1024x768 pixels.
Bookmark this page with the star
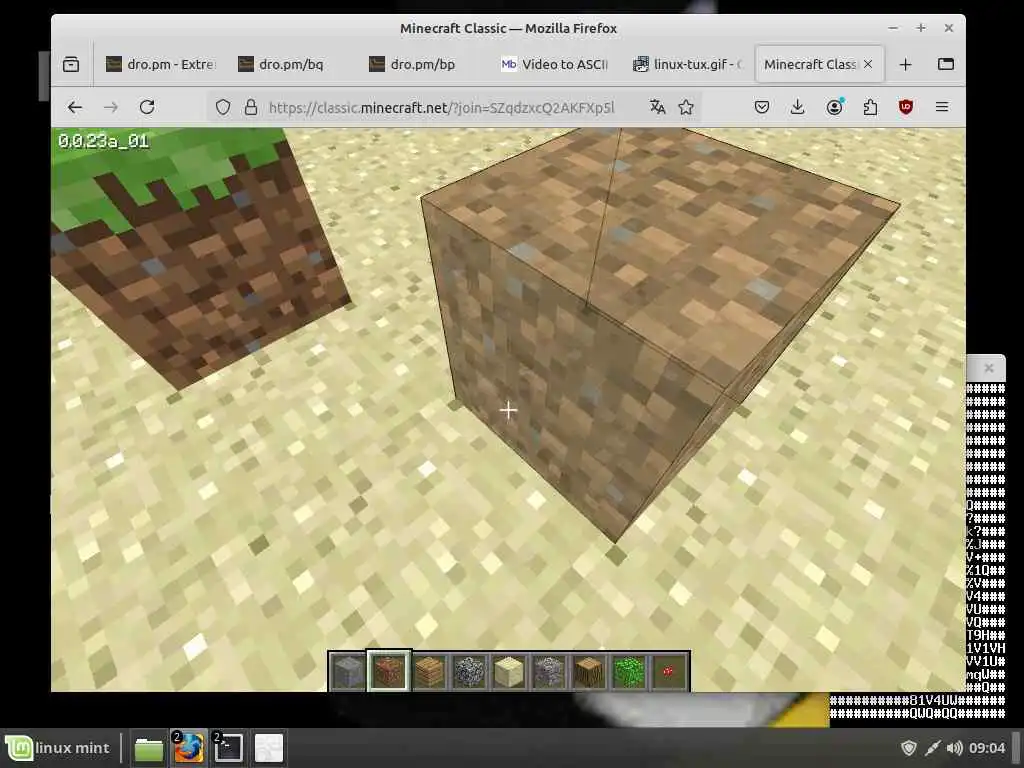[x=686, y=107]
